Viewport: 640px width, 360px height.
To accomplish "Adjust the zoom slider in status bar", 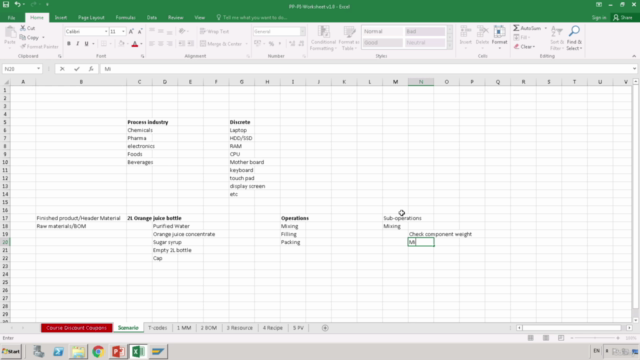I will 595,338.
